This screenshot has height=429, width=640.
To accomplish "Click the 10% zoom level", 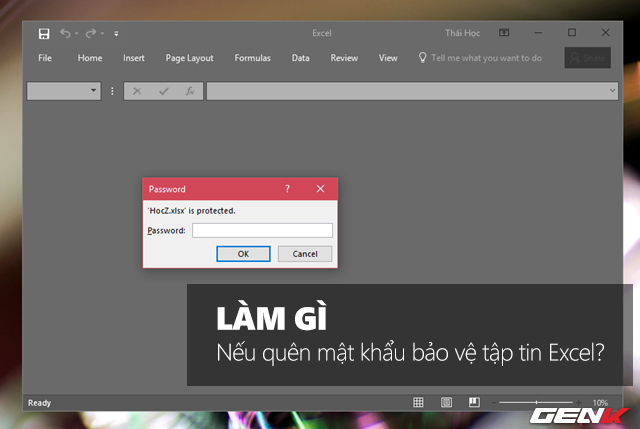I will [x=600, y=403].
